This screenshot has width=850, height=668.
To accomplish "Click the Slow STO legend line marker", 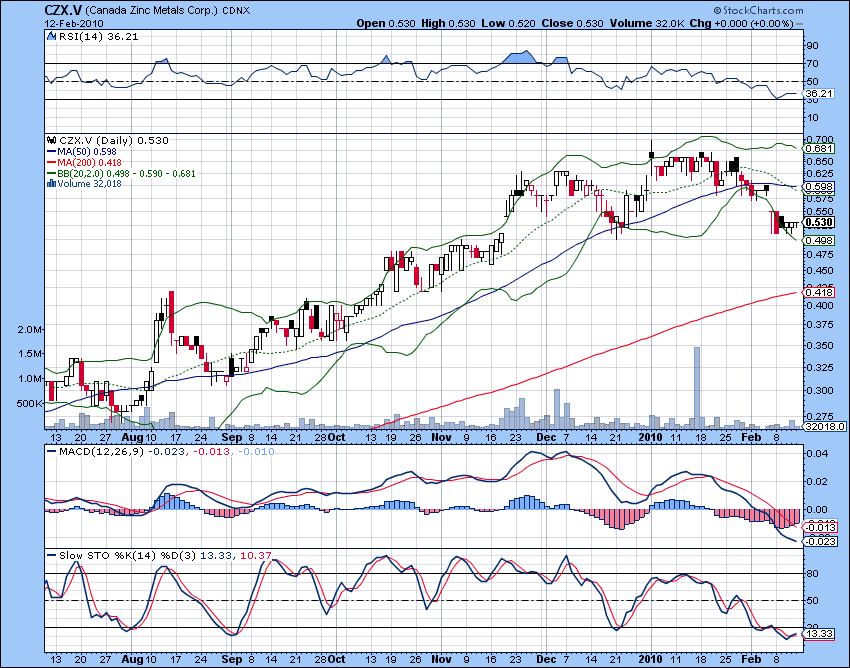I will coord(51,555).
